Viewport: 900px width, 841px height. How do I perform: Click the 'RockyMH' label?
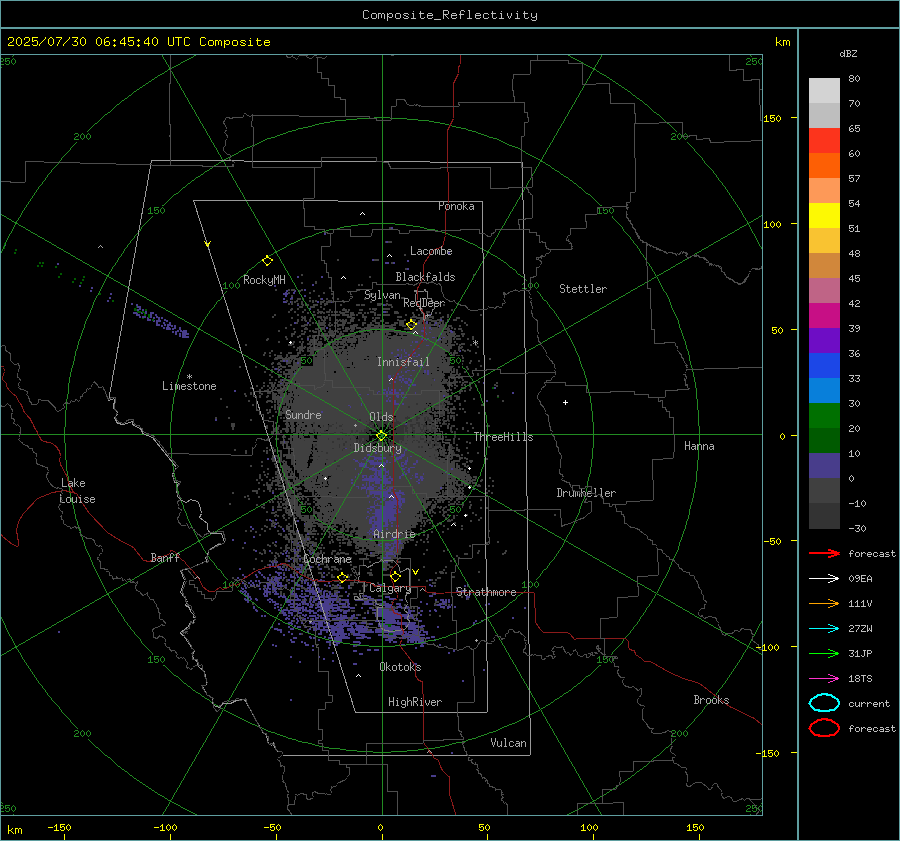click(x=264, y=280)
